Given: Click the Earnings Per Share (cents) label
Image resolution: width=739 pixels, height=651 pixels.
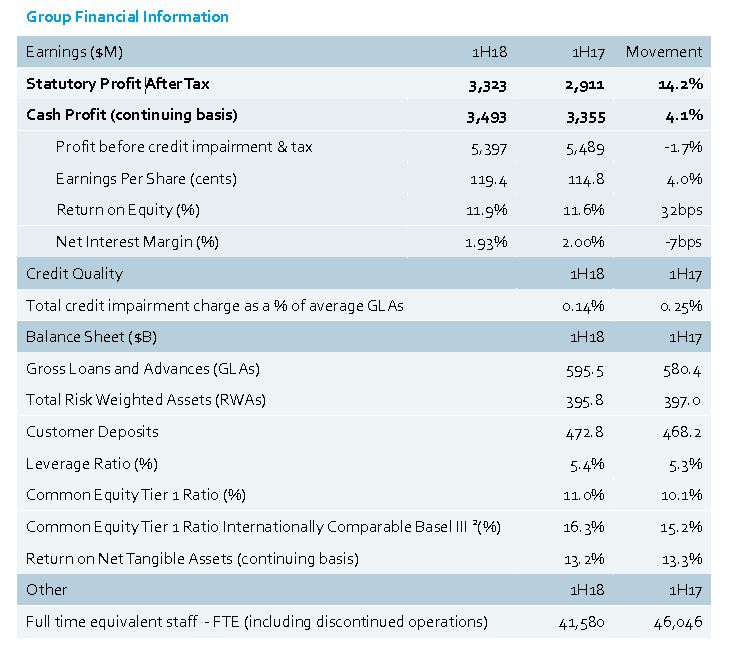Looking at the screenshot, I should [x=146, y=179].
